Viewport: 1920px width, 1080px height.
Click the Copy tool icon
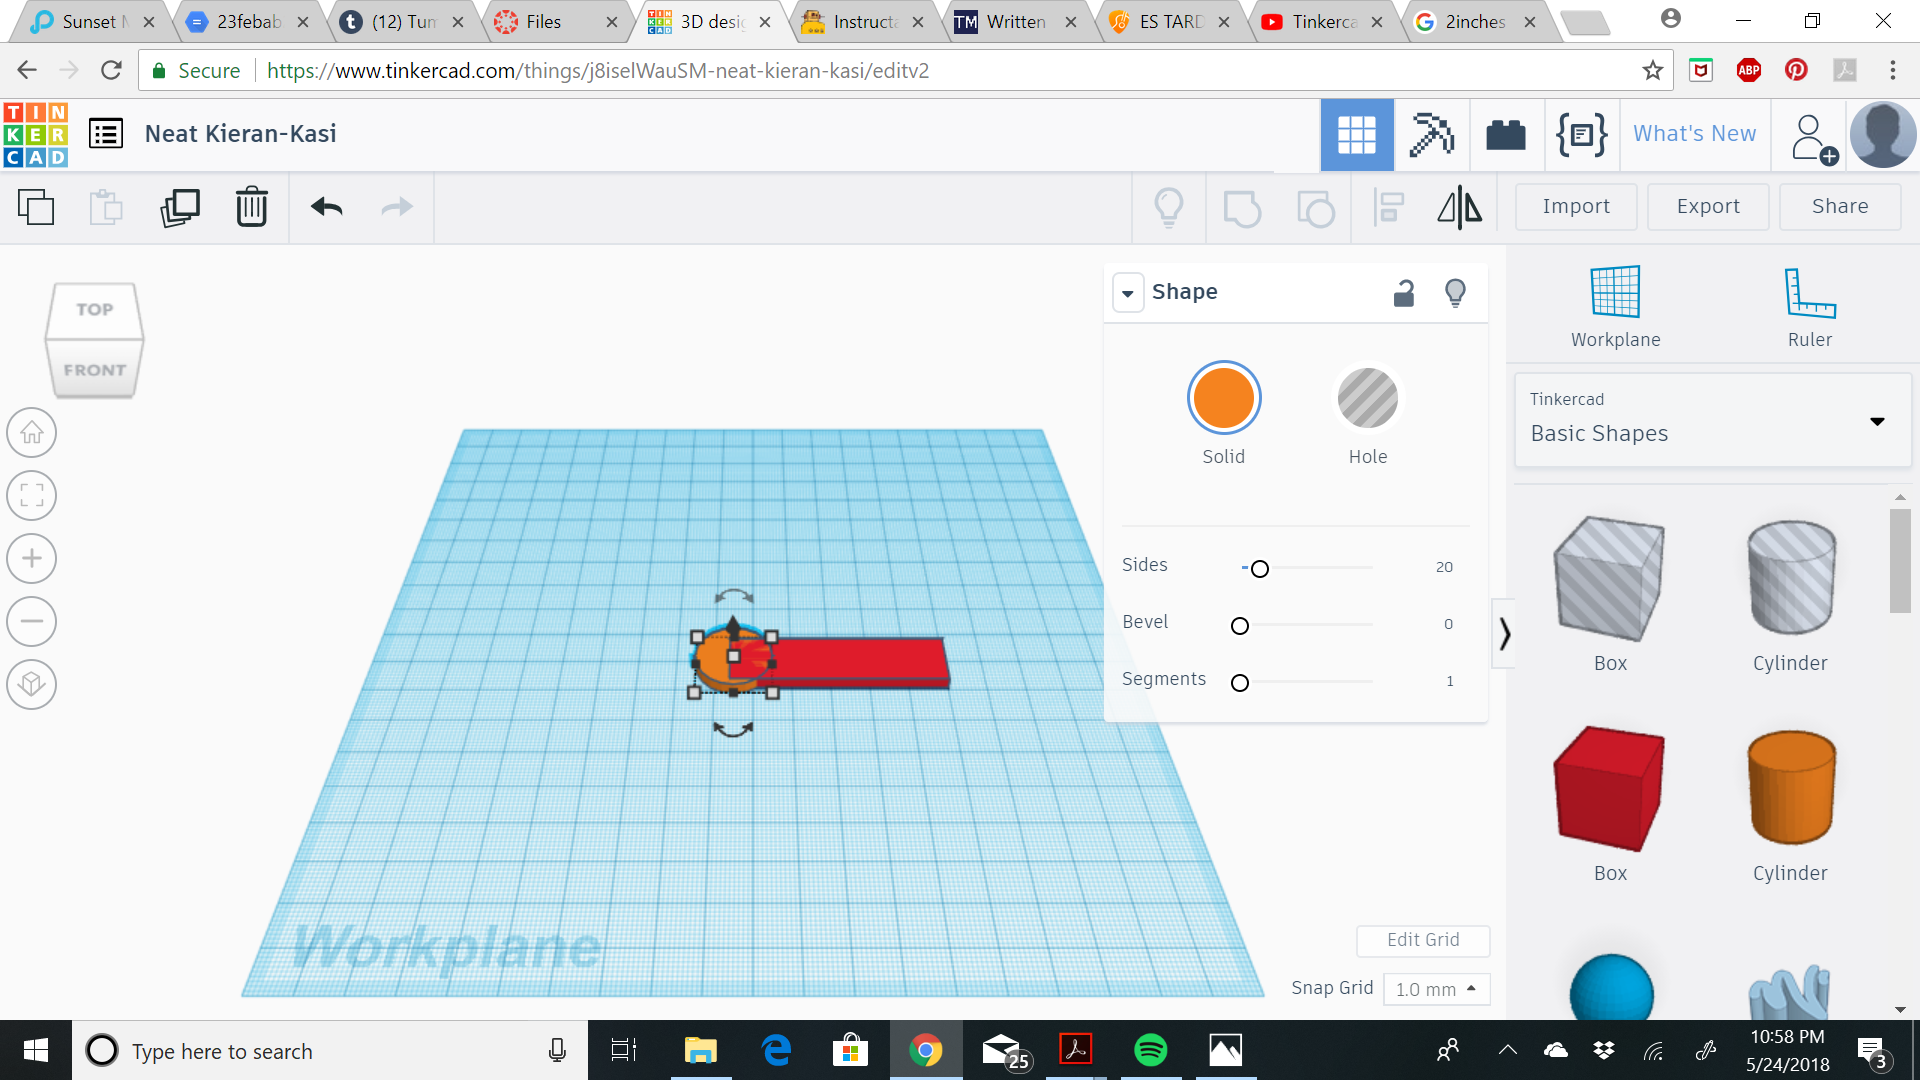coord(36,207)
